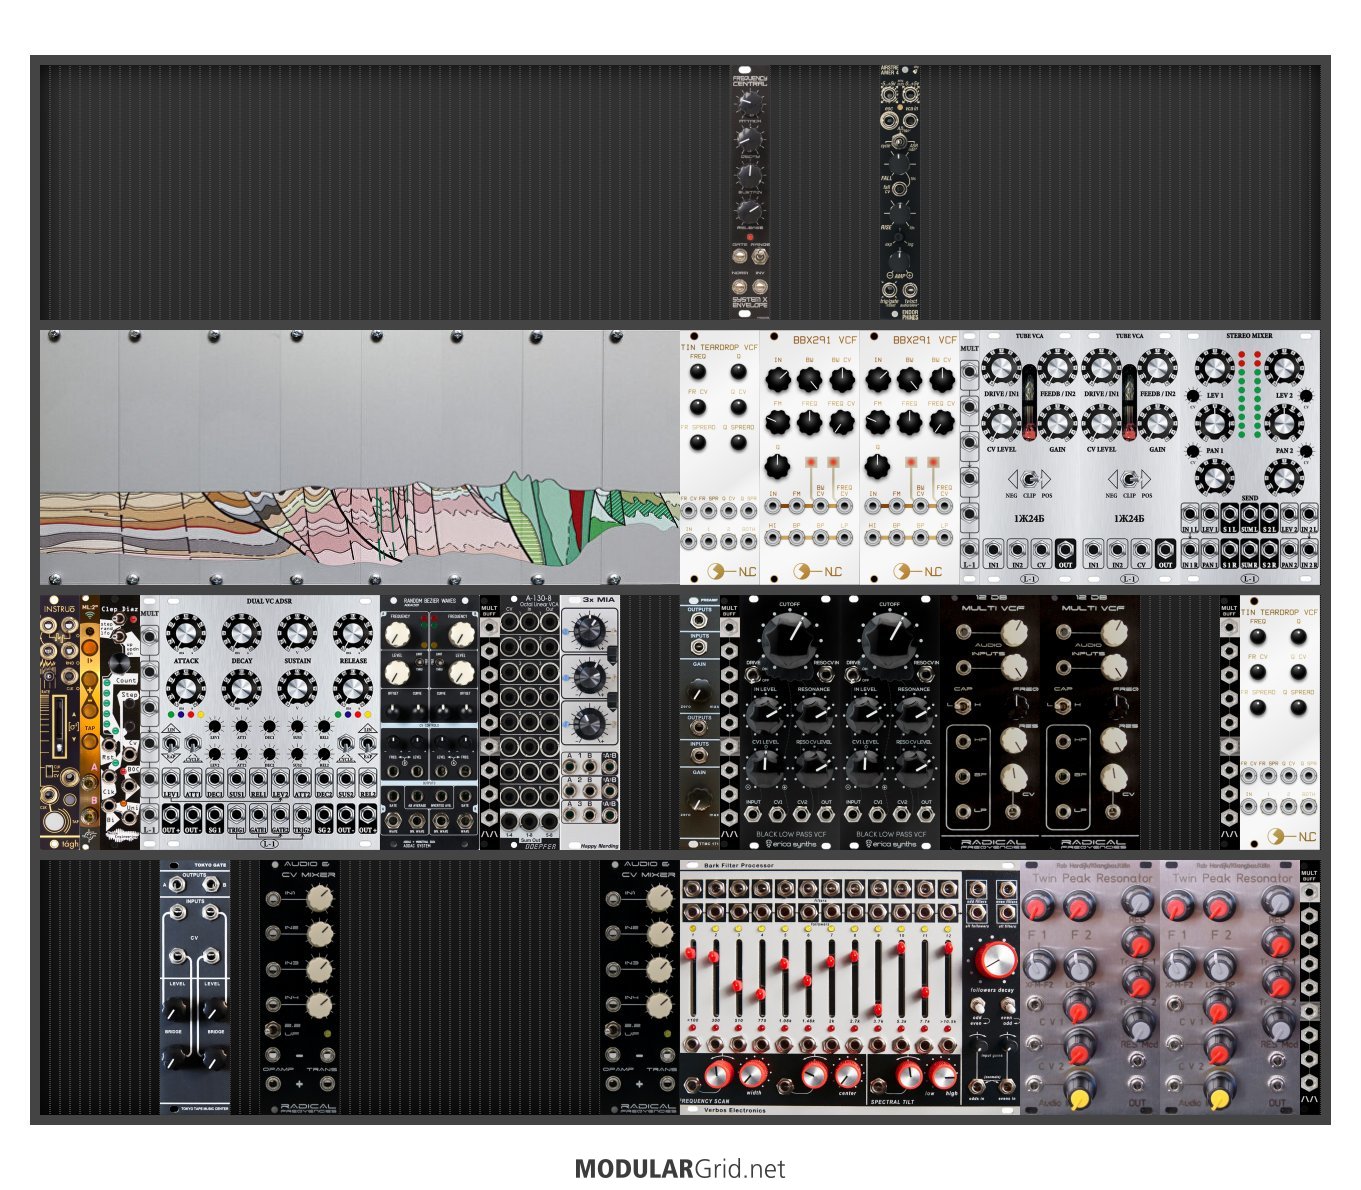Adjust the first Tube VCA GAIN knob
This screenshot has height=1190, width=1361.
[1058, 422]
